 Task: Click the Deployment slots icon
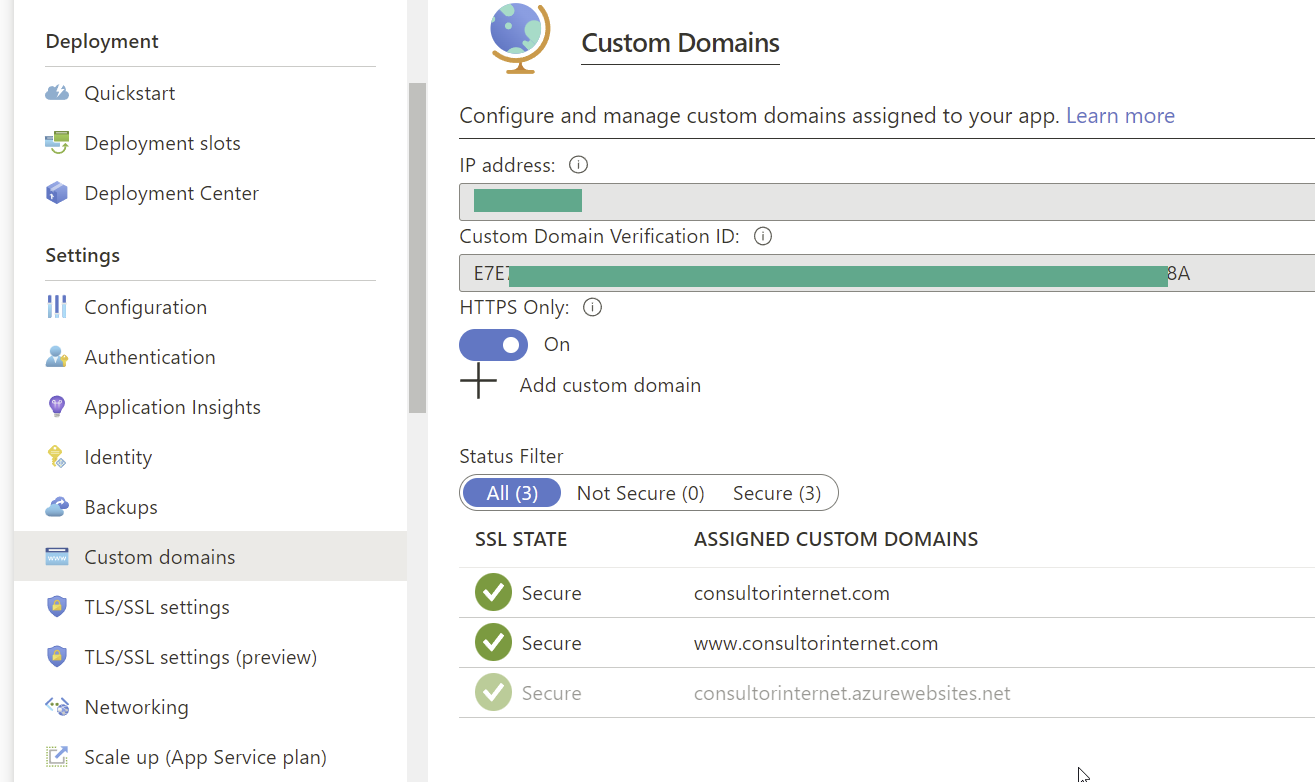click(x=57, y=143)
